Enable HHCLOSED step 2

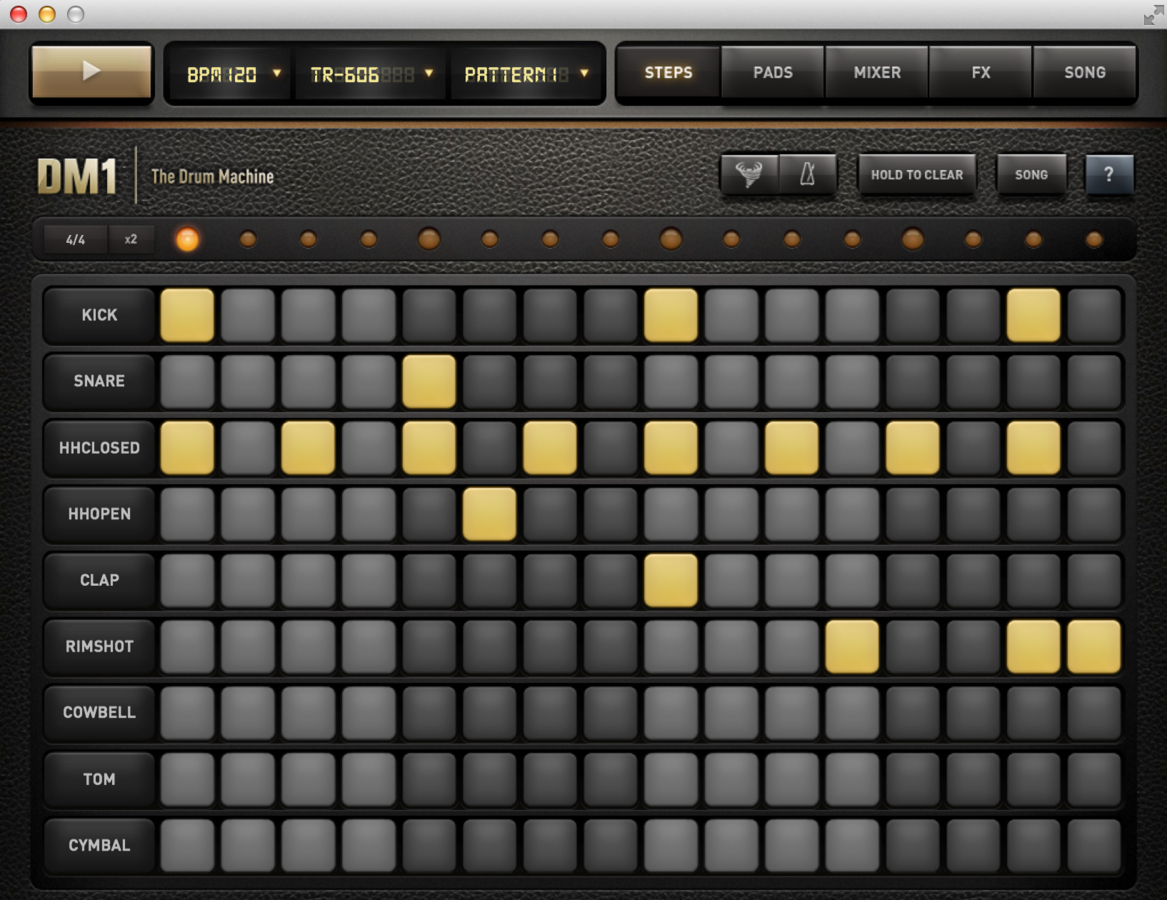[248, 447]
